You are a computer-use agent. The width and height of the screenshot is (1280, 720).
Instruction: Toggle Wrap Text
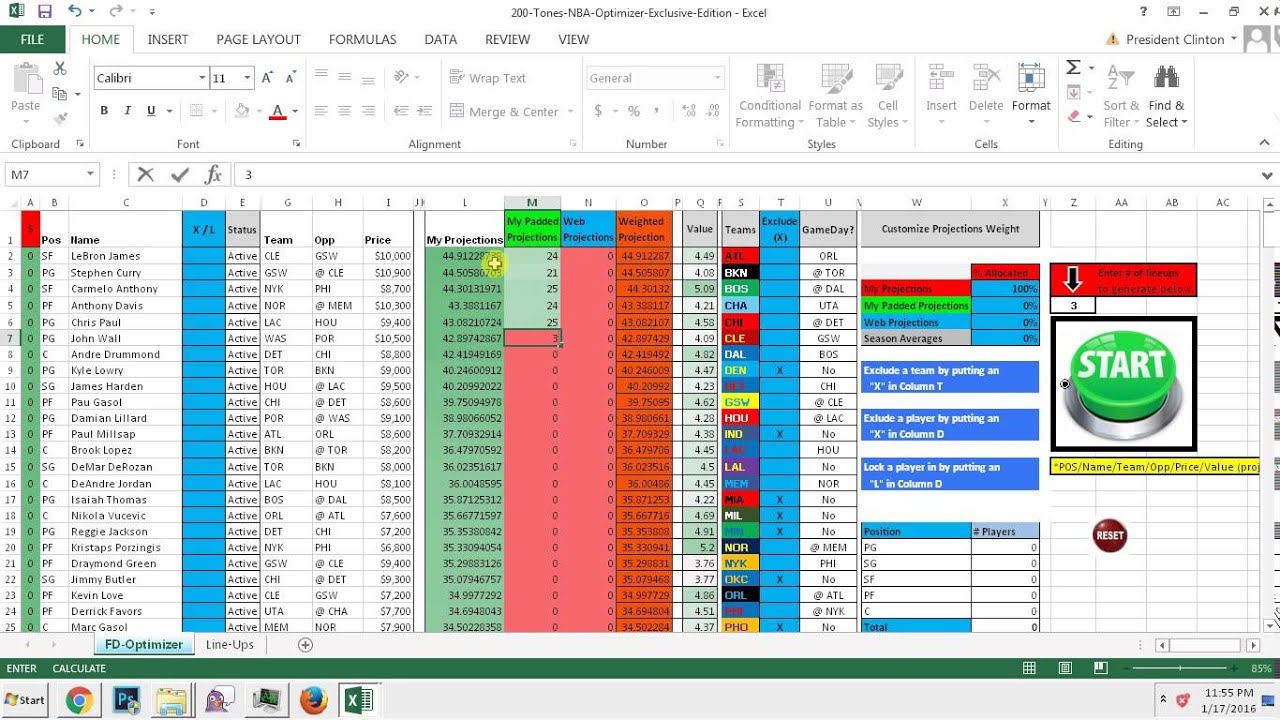click(487, 78)
